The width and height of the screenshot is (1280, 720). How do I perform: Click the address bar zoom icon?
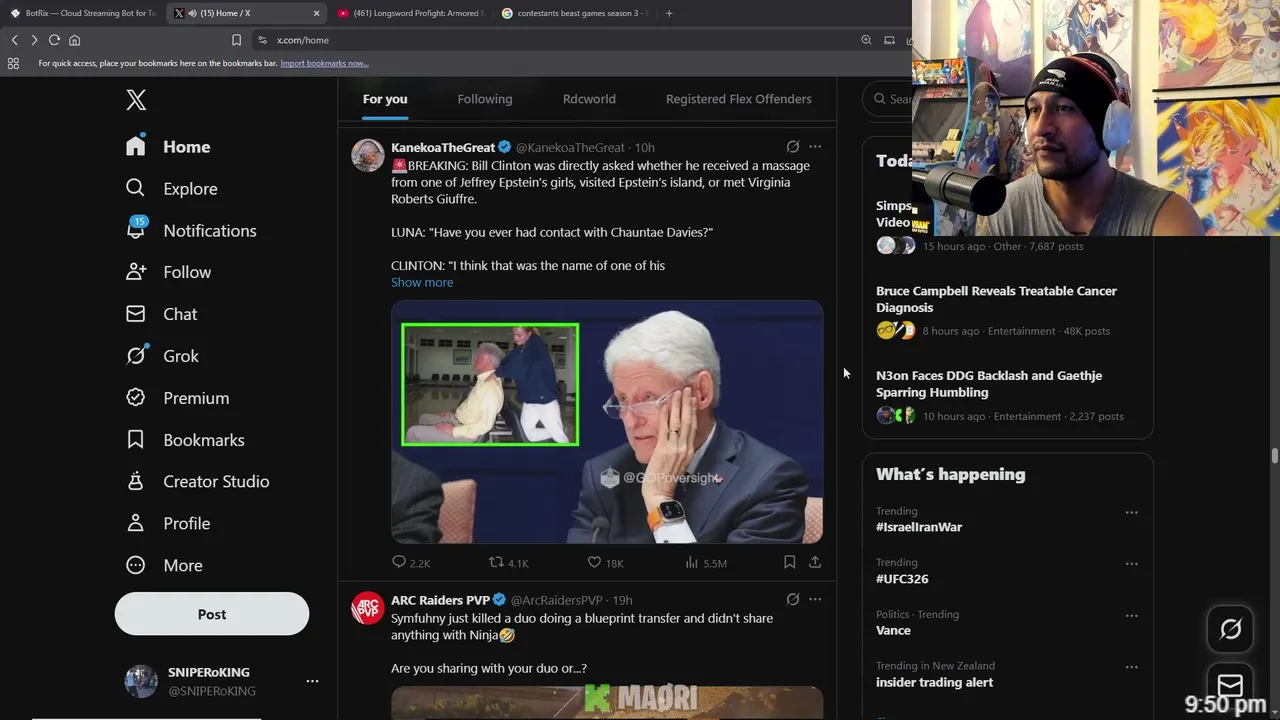(x=866, y=40)
